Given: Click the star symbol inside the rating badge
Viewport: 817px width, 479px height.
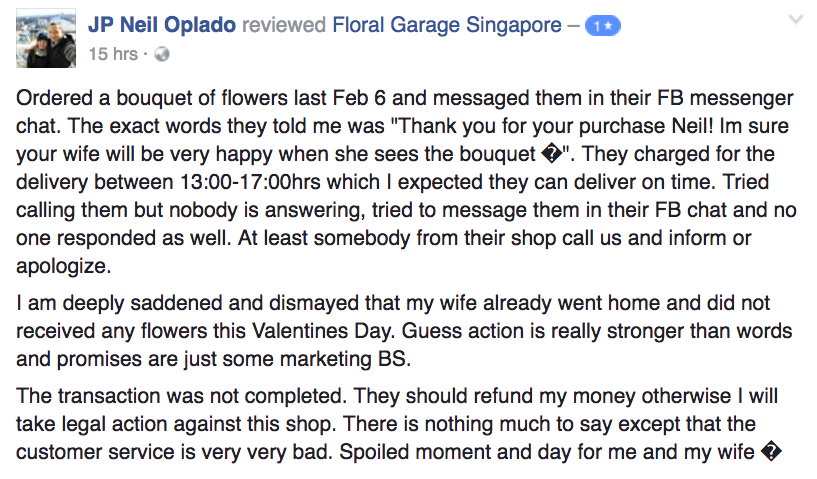Looking at the screenshot, I should (x=608, y=26).
